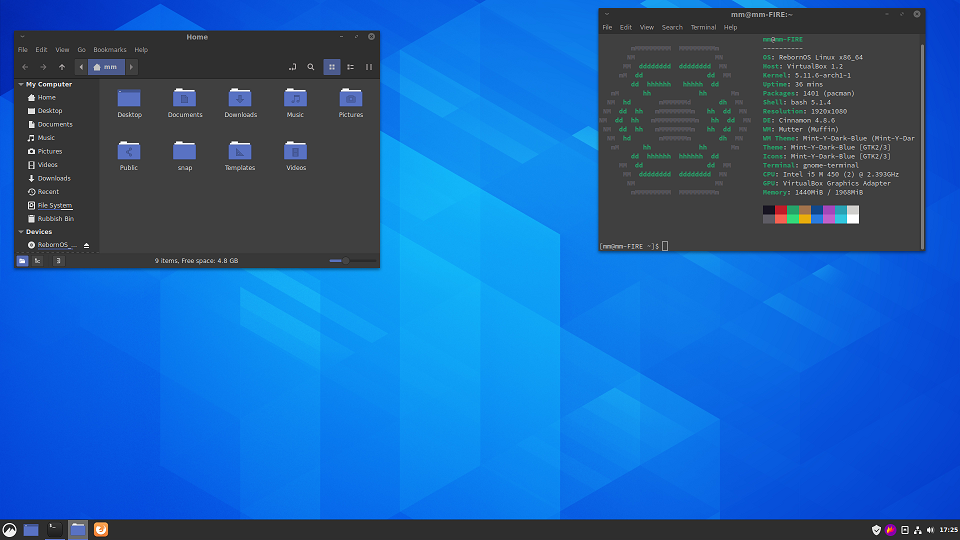
Task: Click the mm path bar button
Action: 106,67
